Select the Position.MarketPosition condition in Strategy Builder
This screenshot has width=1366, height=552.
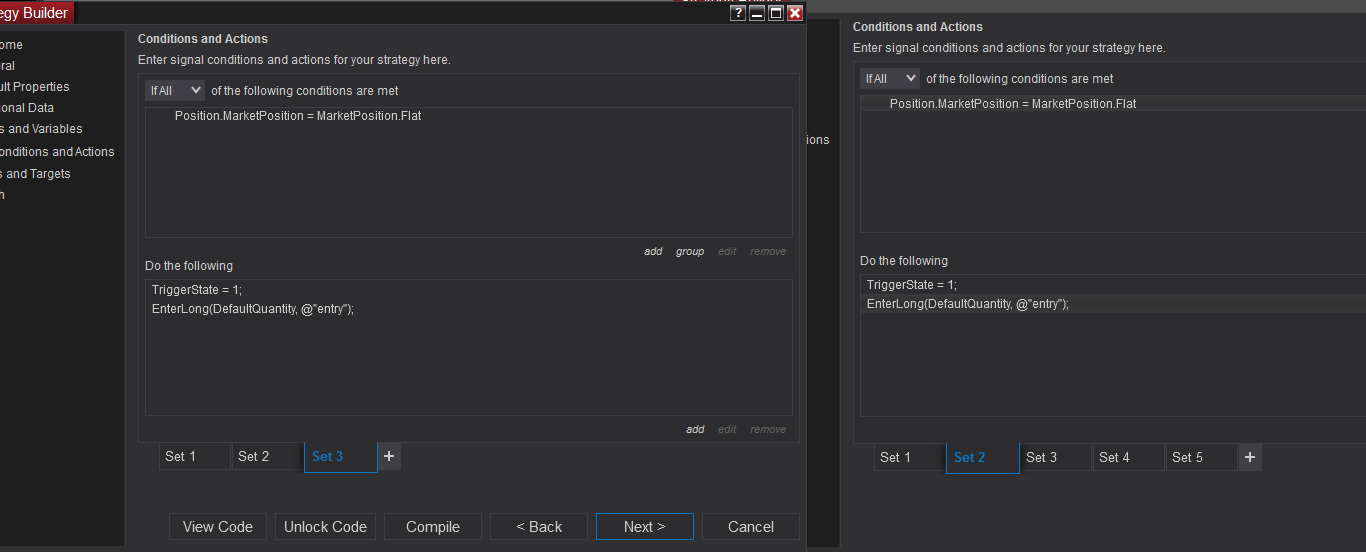click(x=298, y=116)
